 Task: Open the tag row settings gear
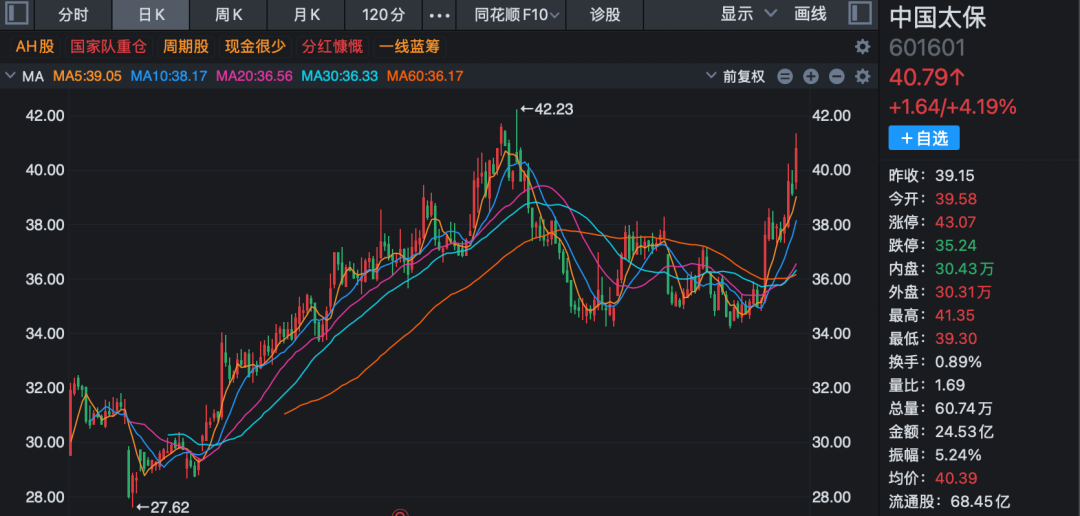862,46
